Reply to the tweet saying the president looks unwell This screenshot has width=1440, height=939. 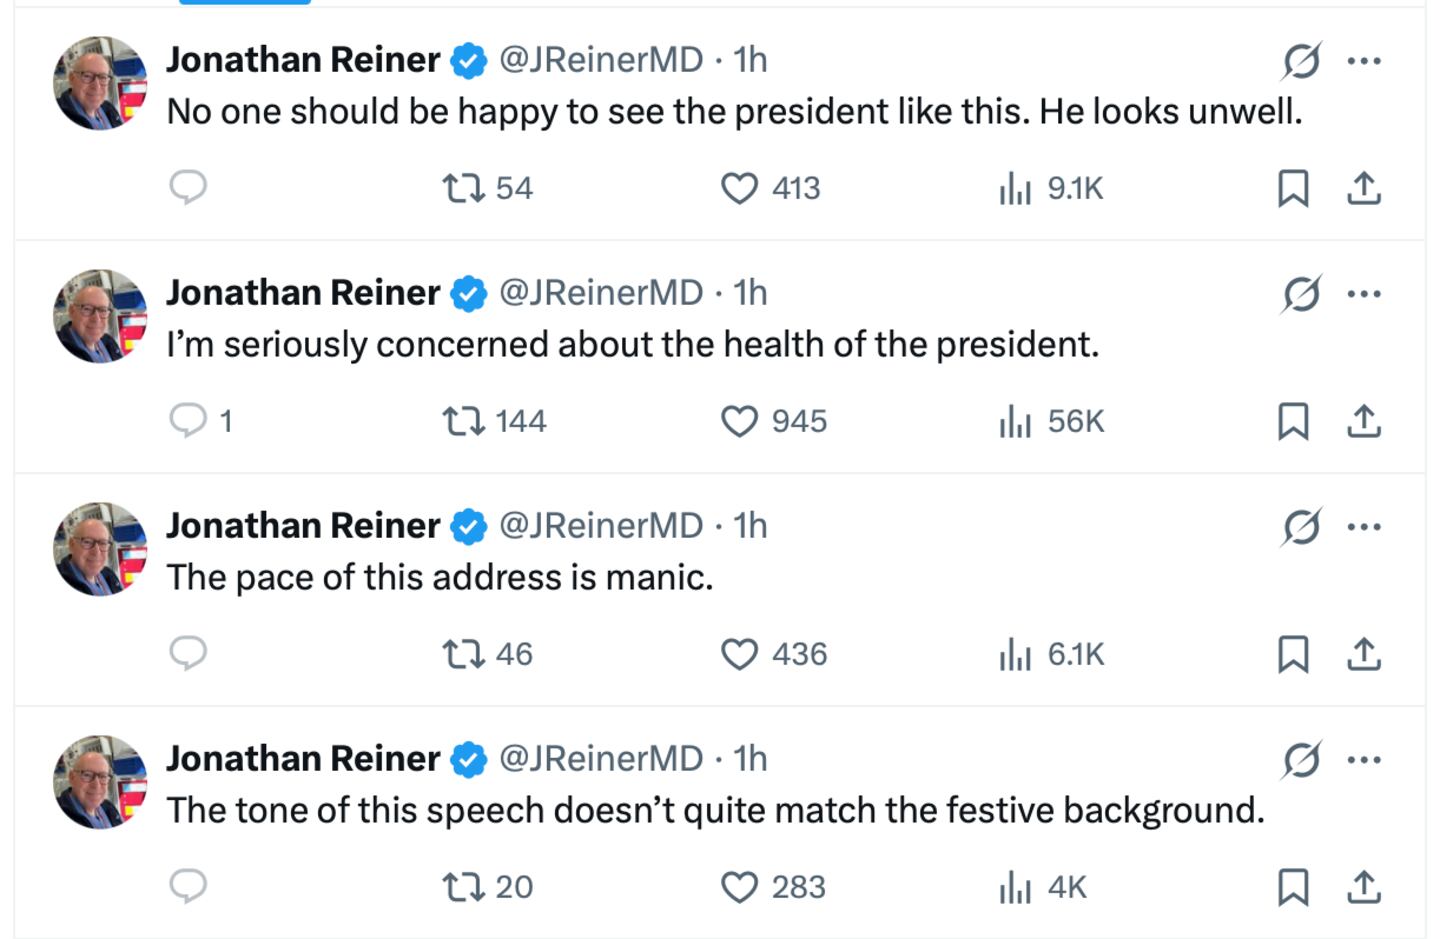click(190, 188)
